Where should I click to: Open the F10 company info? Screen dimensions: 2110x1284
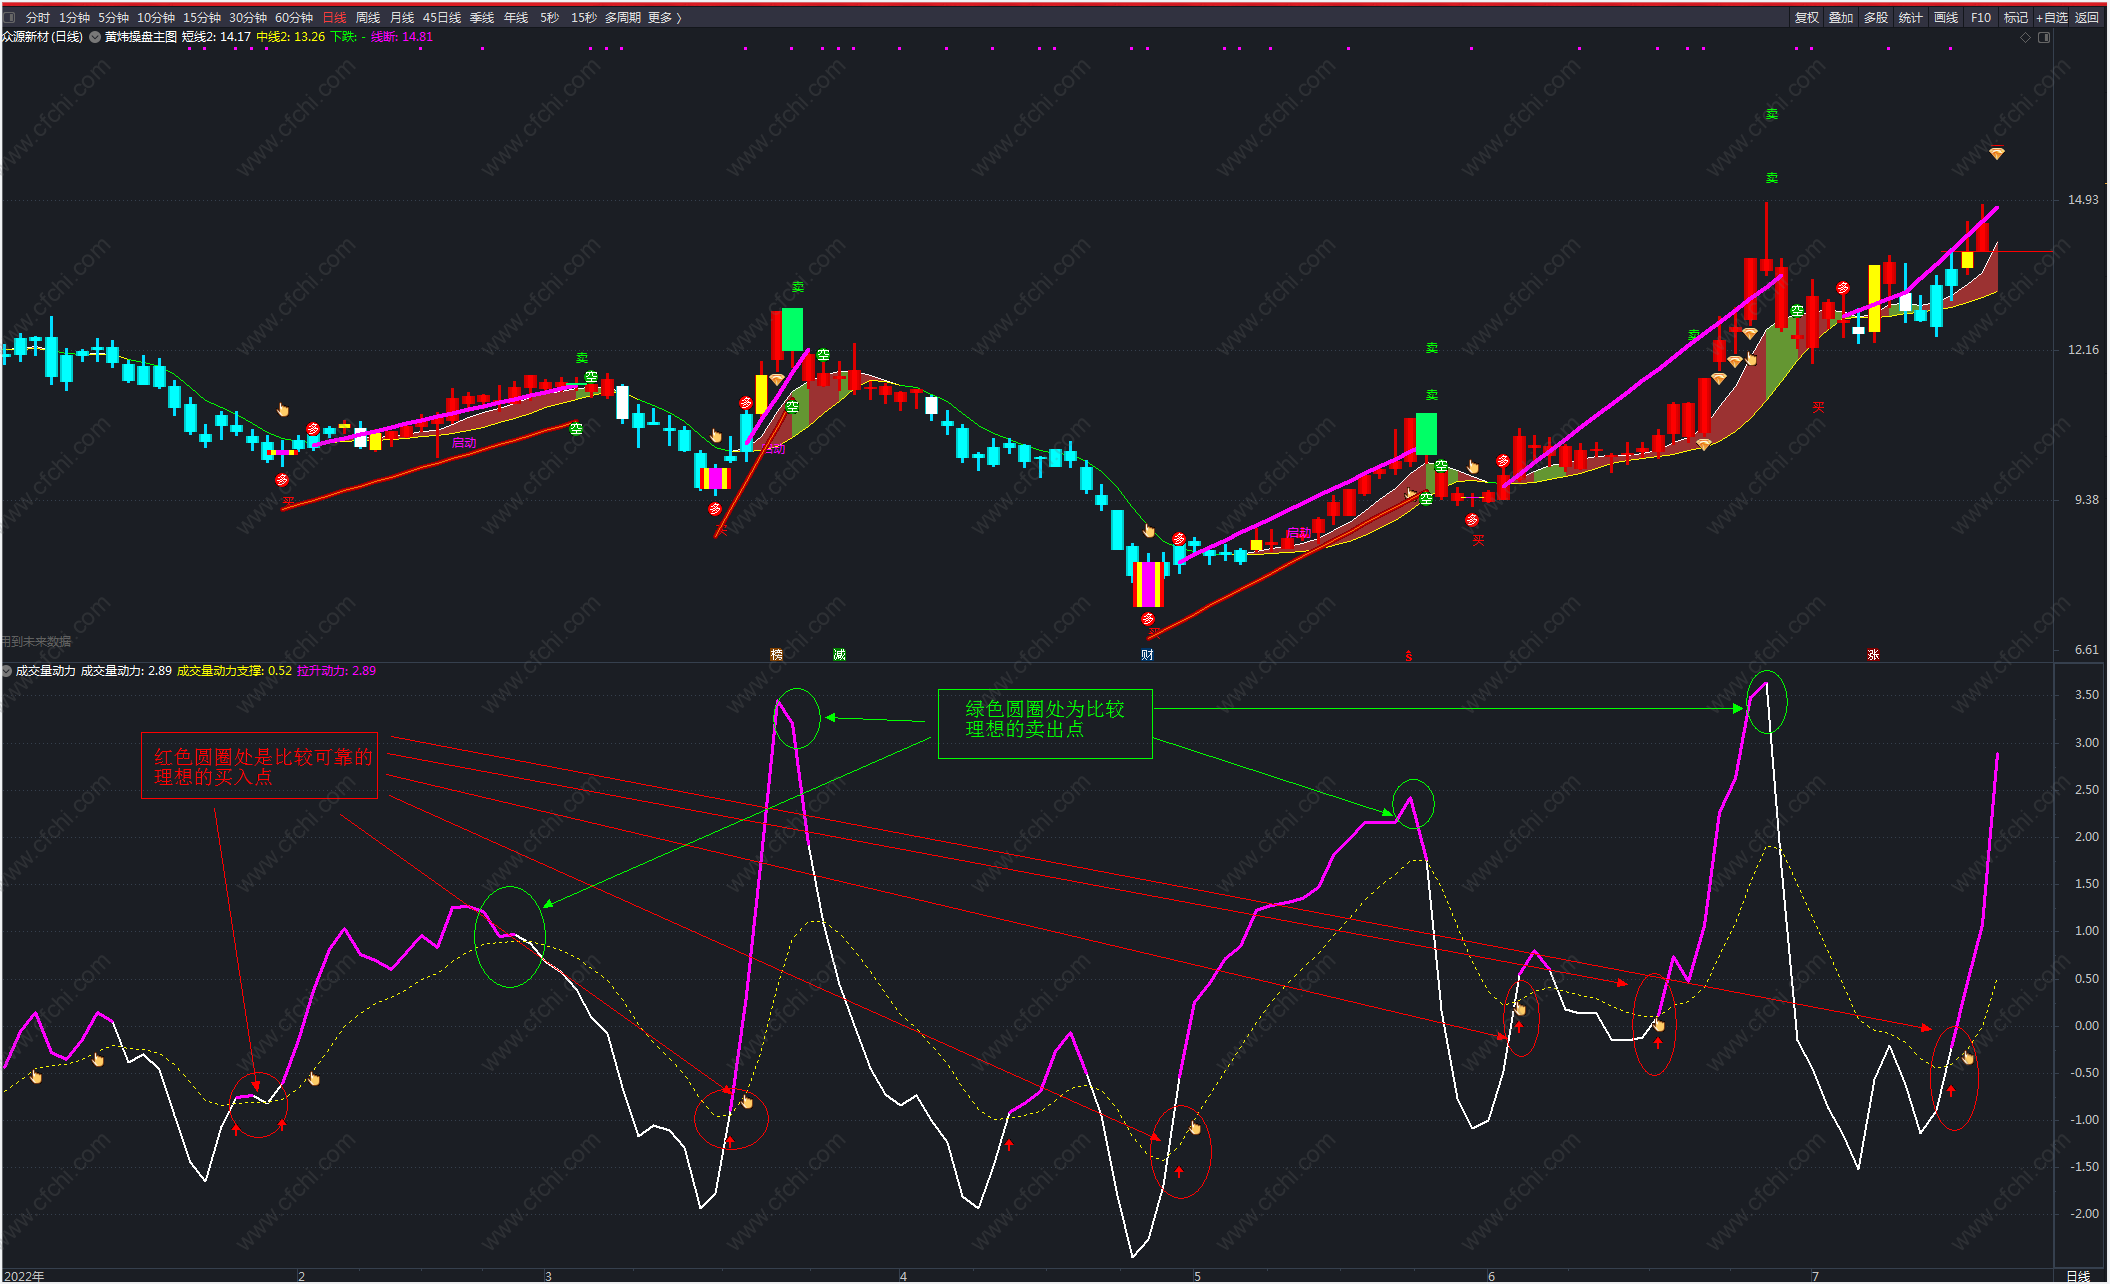[x=1980, y=17]
